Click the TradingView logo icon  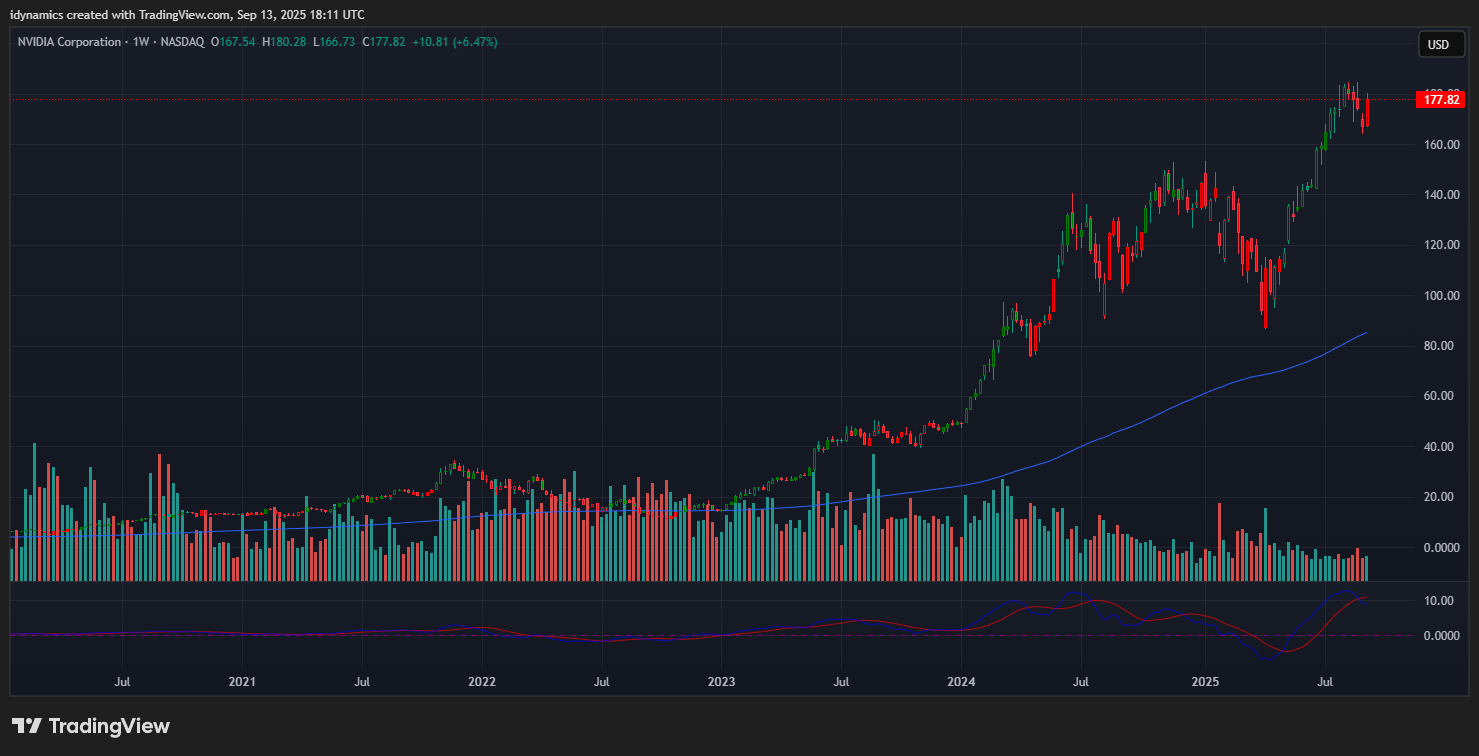[26, 726]
